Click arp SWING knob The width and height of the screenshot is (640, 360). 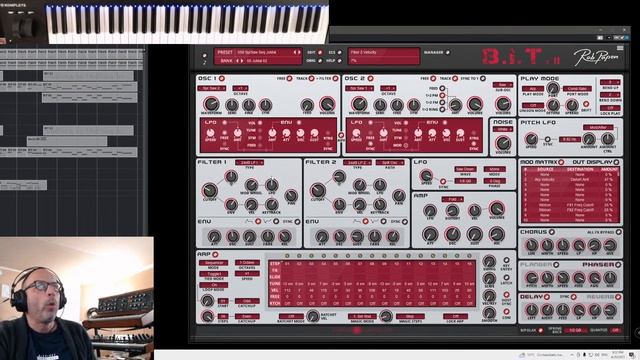tap(489, 261)
